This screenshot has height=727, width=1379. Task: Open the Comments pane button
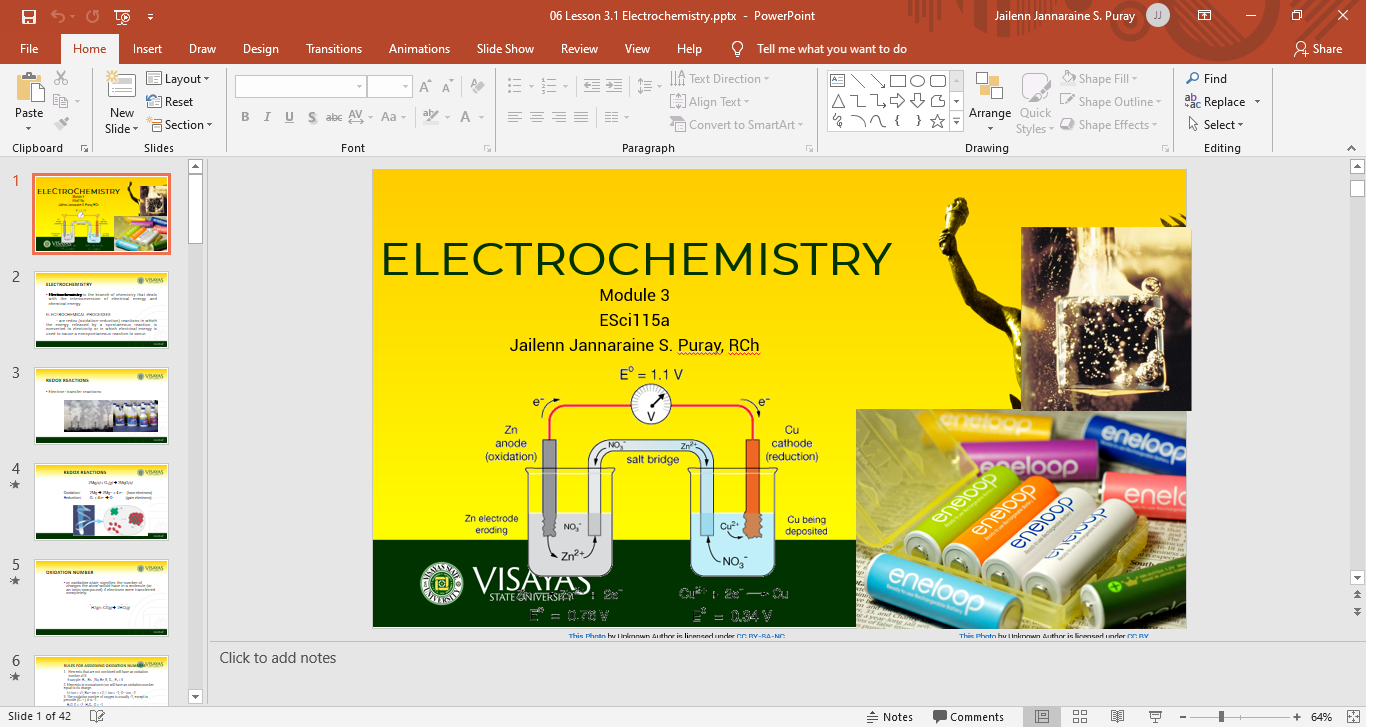tap(967, 716)
